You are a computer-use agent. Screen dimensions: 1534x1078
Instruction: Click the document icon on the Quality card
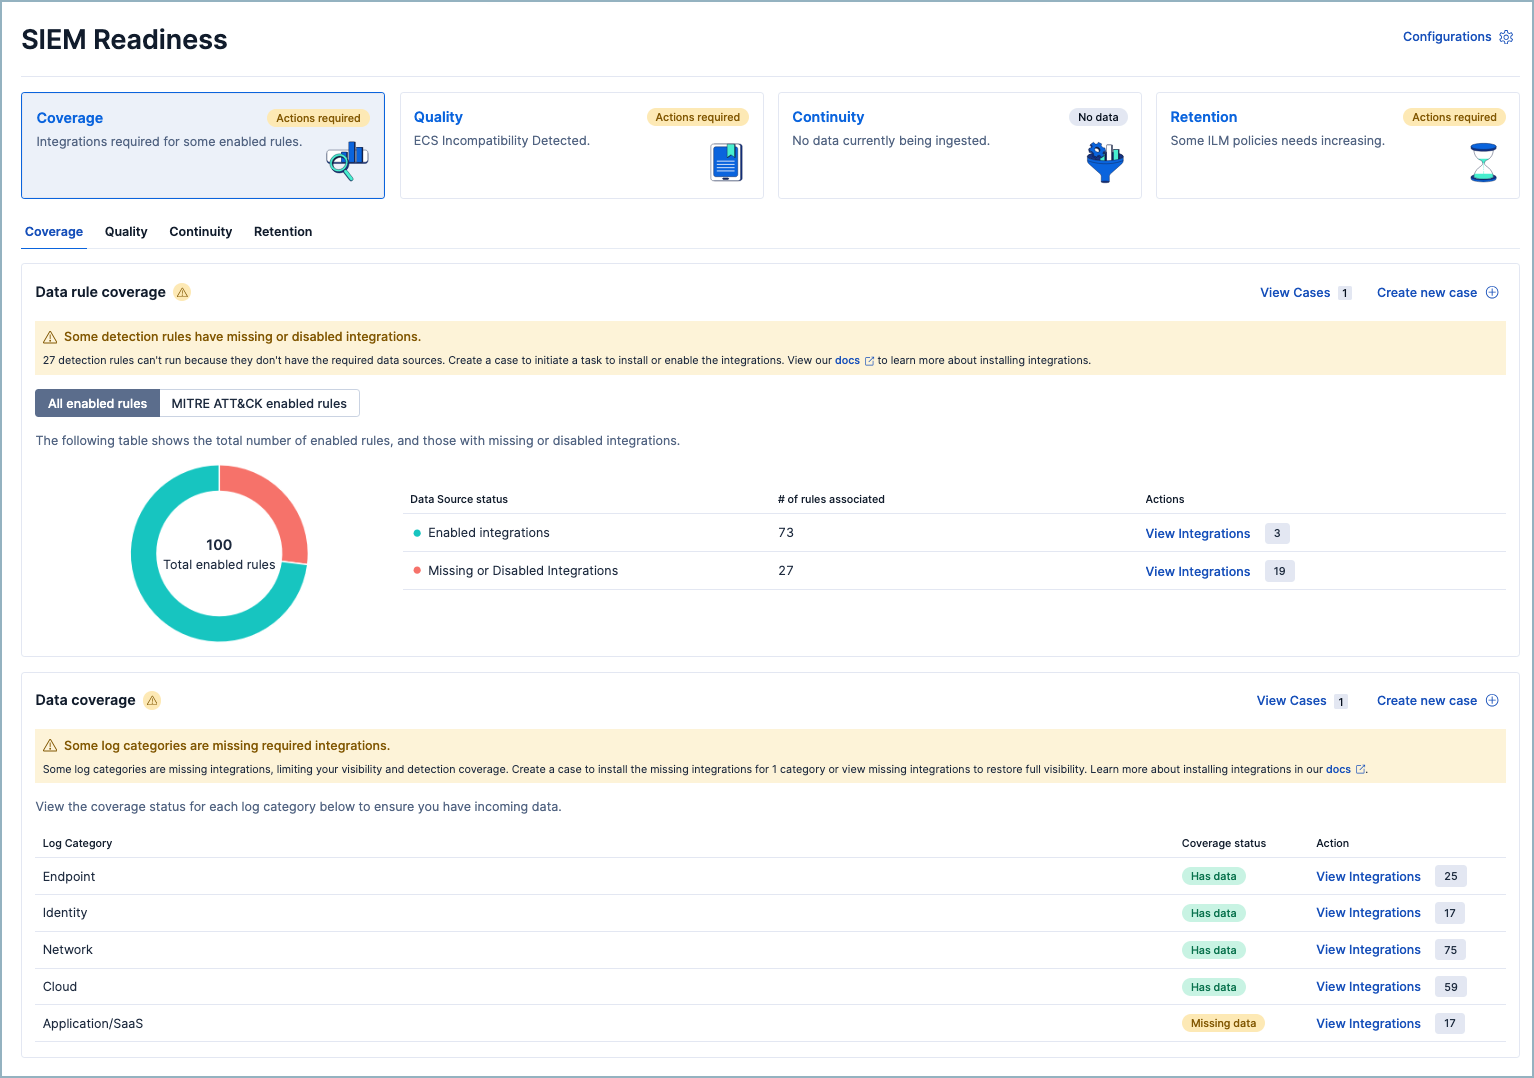(726, 162)
